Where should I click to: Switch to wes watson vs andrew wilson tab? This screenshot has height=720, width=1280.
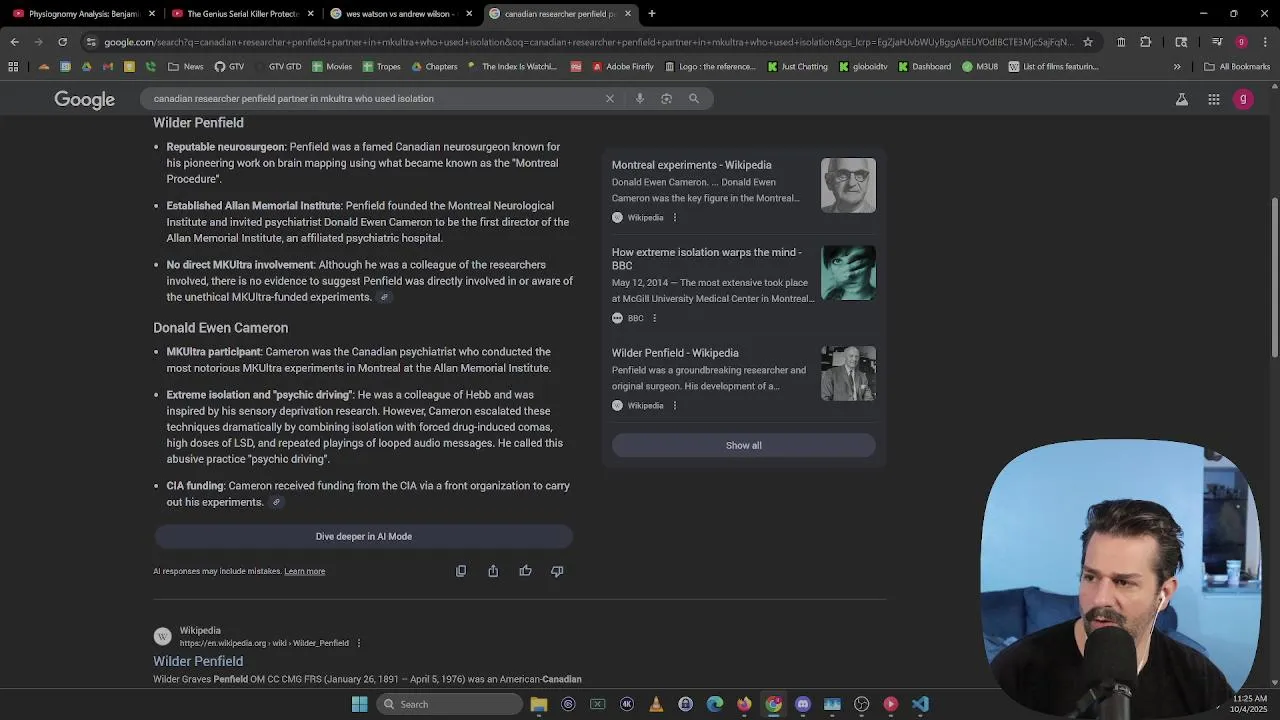coord(395,14)
